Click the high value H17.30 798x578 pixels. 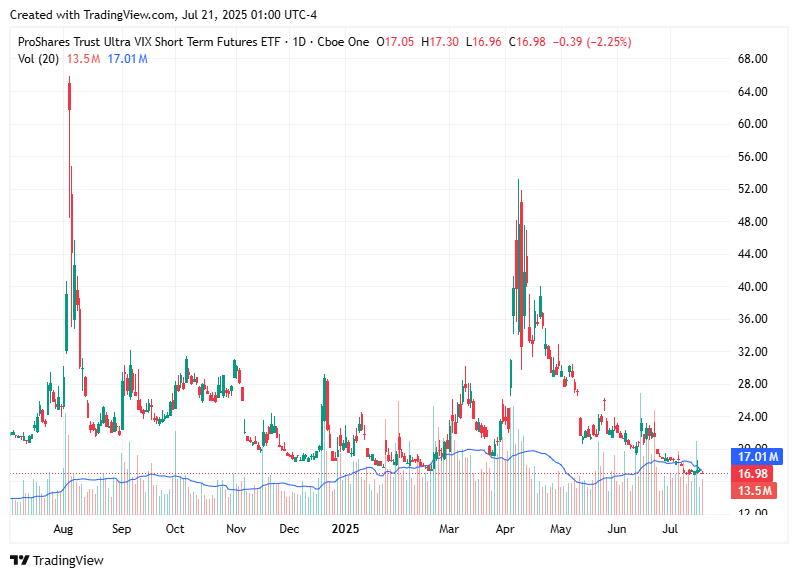(440, 42)
